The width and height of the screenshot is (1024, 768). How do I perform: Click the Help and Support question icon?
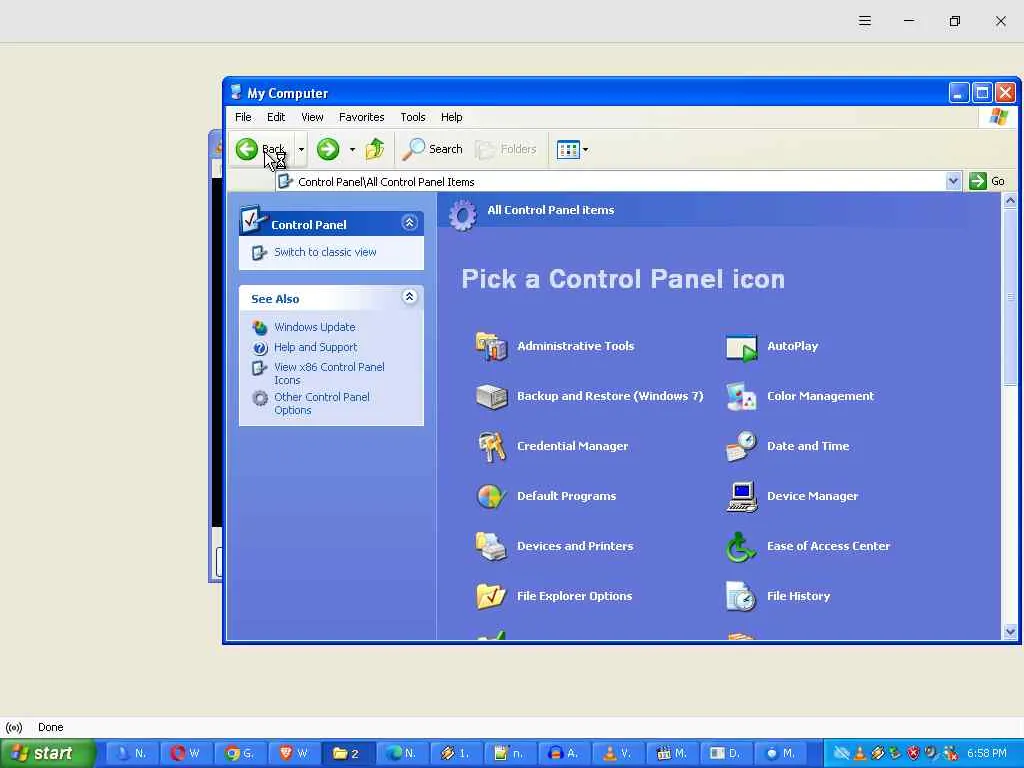click(x=260, y=347)
